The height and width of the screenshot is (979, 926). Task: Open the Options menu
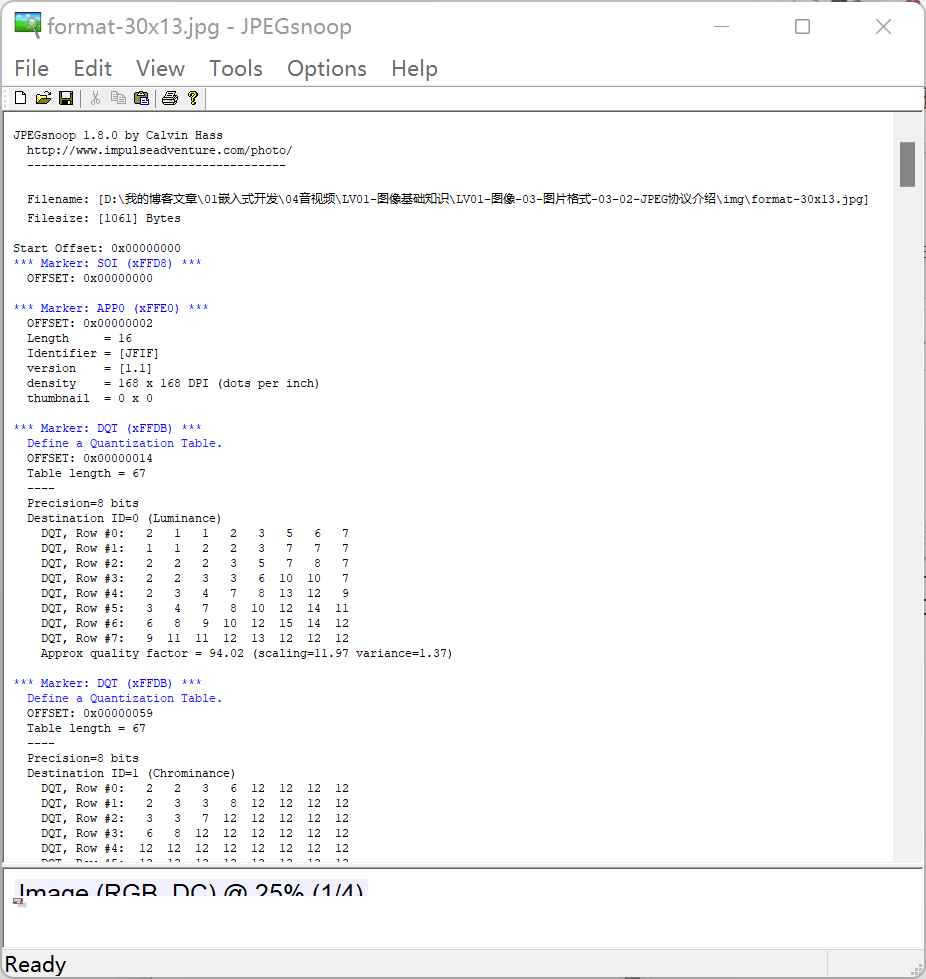coord(326,68)
